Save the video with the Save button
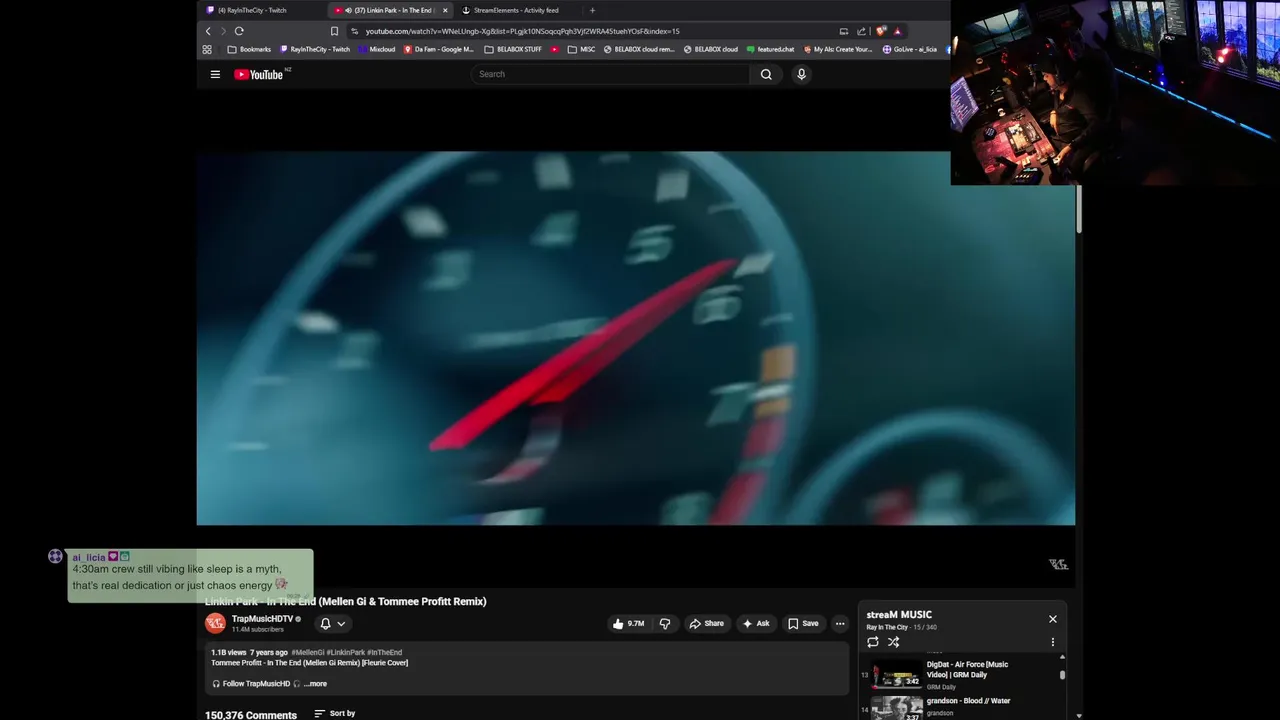 [803, 623]
